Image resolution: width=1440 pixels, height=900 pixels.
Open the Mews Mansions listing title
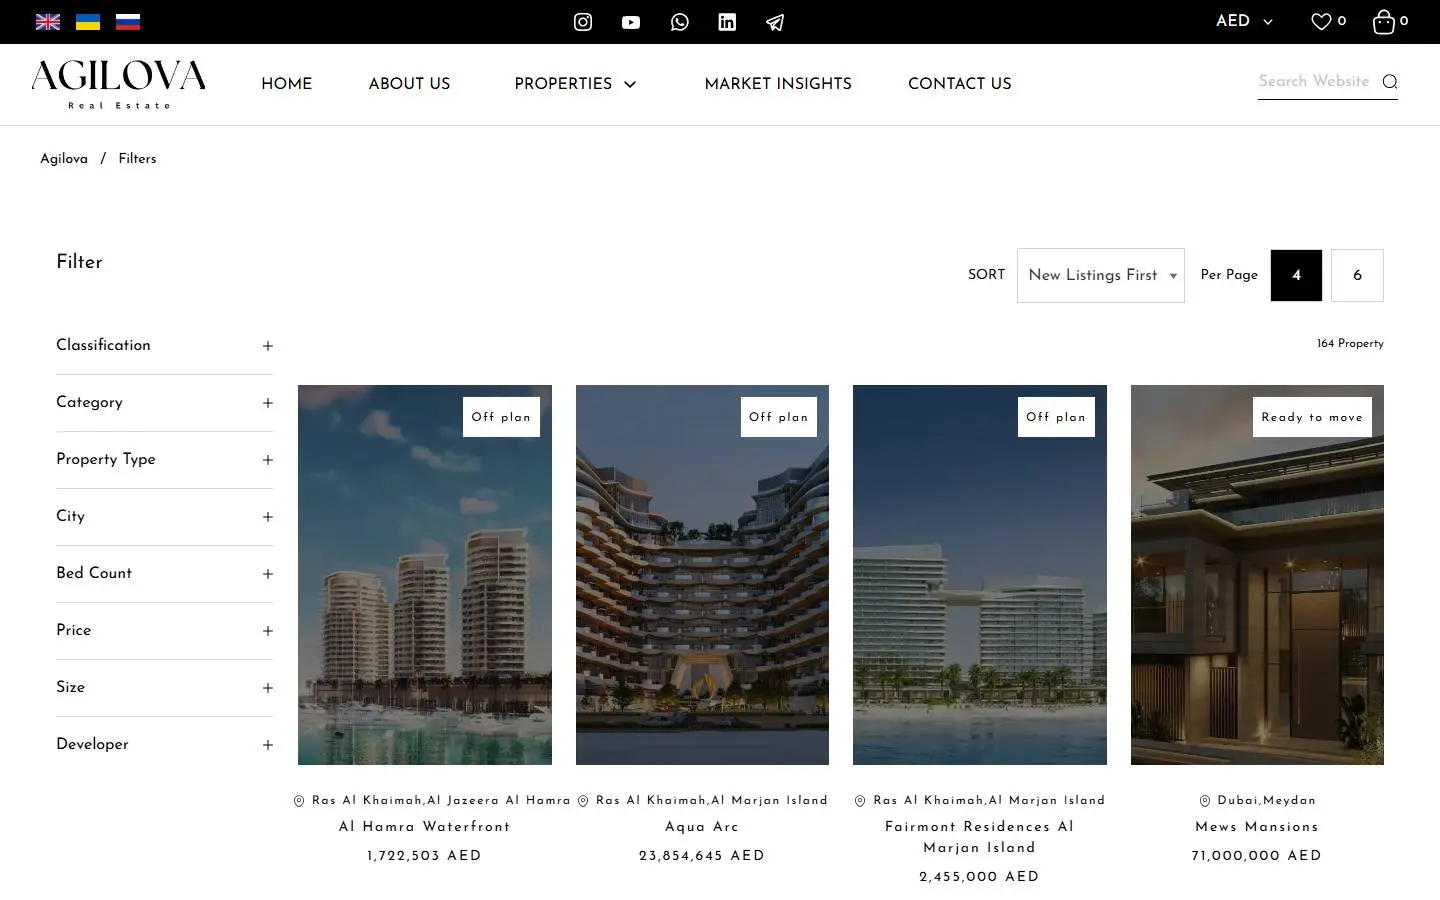click(x=1257, y=827)
